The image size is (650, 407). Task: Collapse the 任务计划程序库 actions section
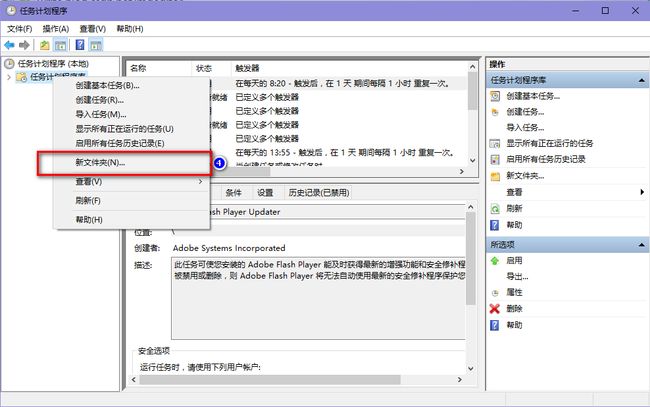pyautogui.click(x=641, y=80)
